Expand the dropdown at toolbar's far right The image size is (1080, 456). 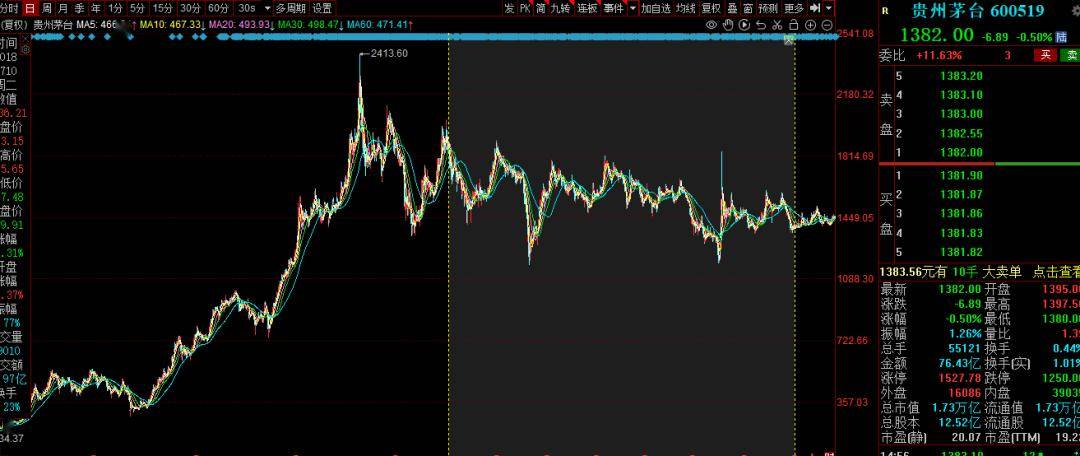(829, 8)
